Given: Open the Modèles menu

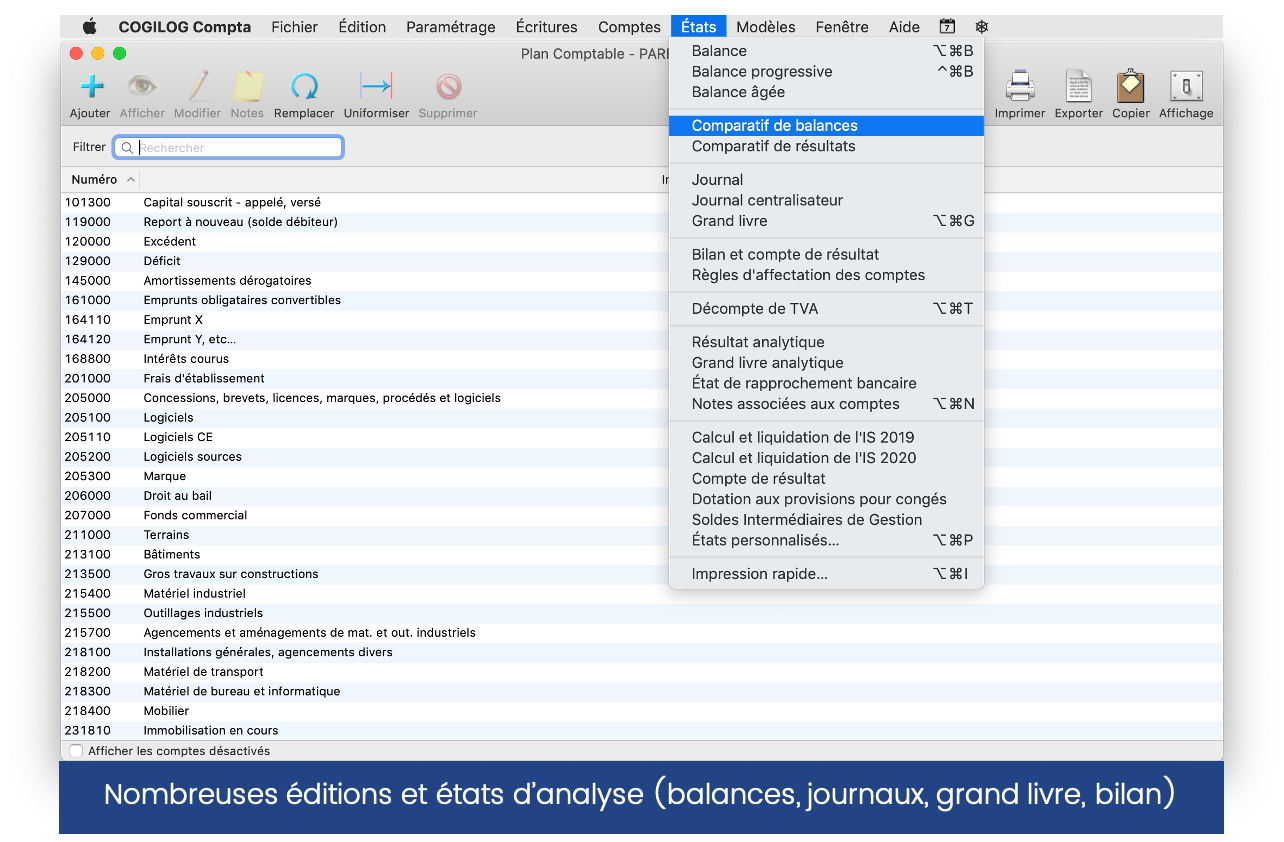Looking at the screenshot, I should click(x=765, y=27).
